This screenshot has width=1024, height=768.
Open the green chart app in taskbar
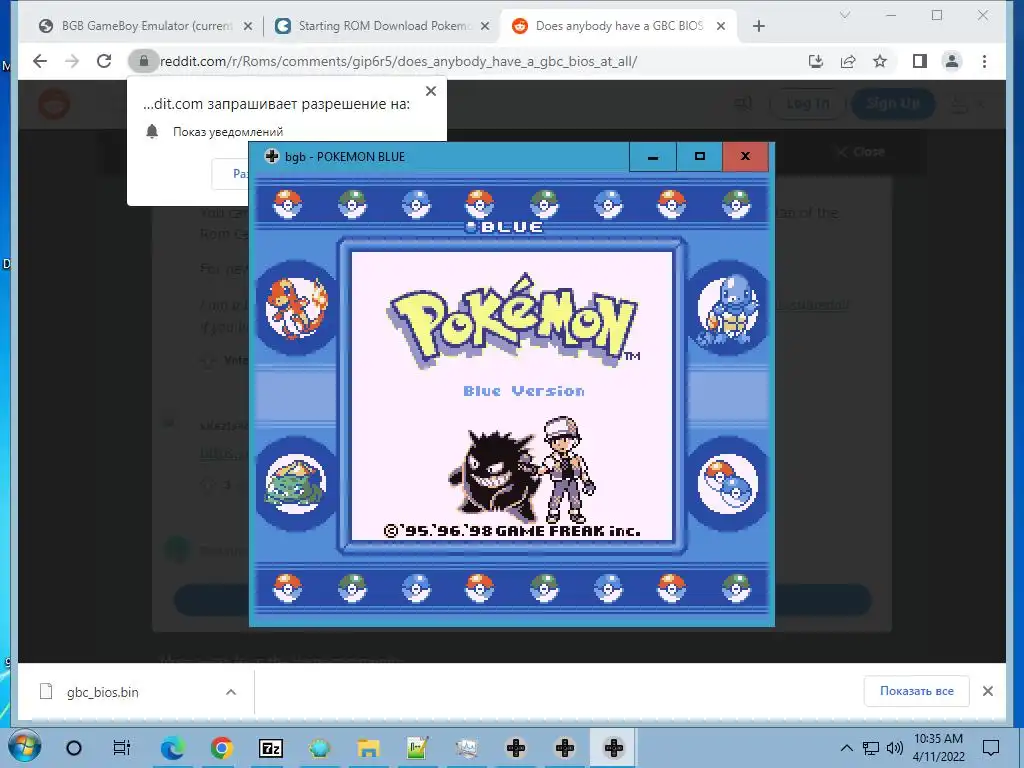pyautogui.click(x=417, y=748)
